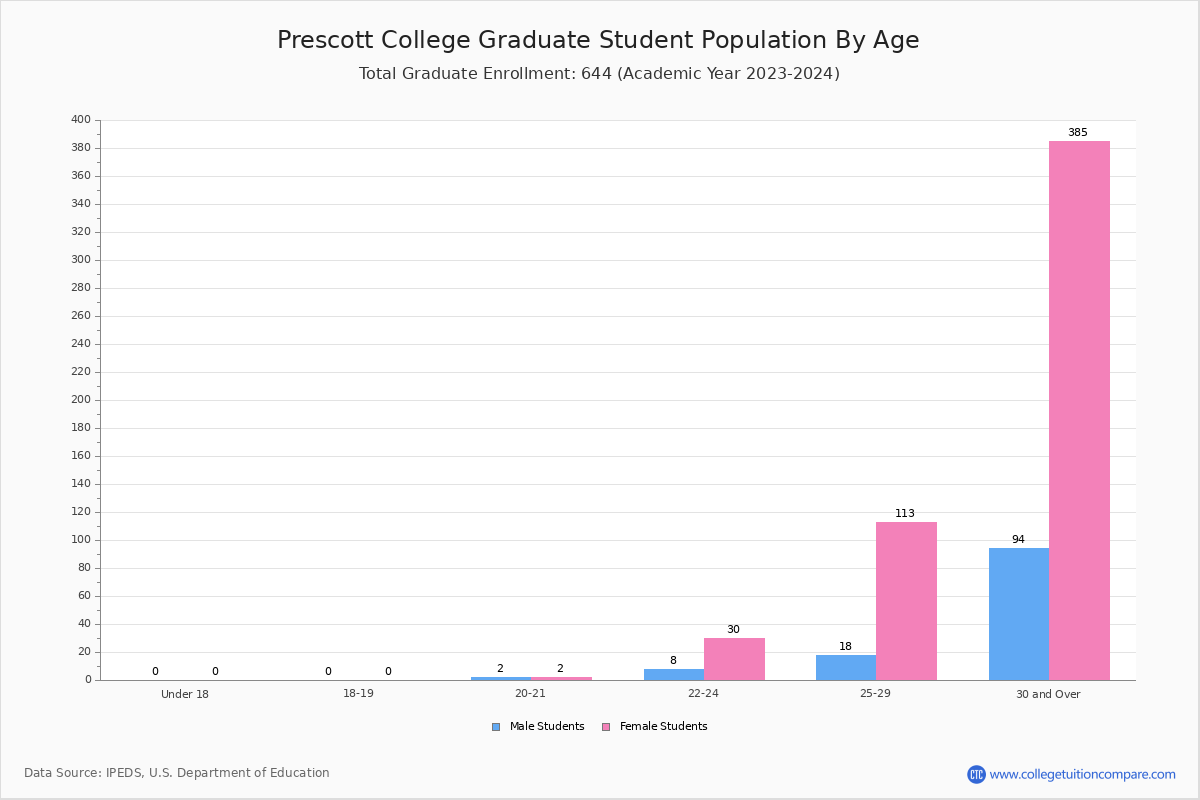Click the 30 and Over axis label
1200x800 pixels.
(1048, 694)
